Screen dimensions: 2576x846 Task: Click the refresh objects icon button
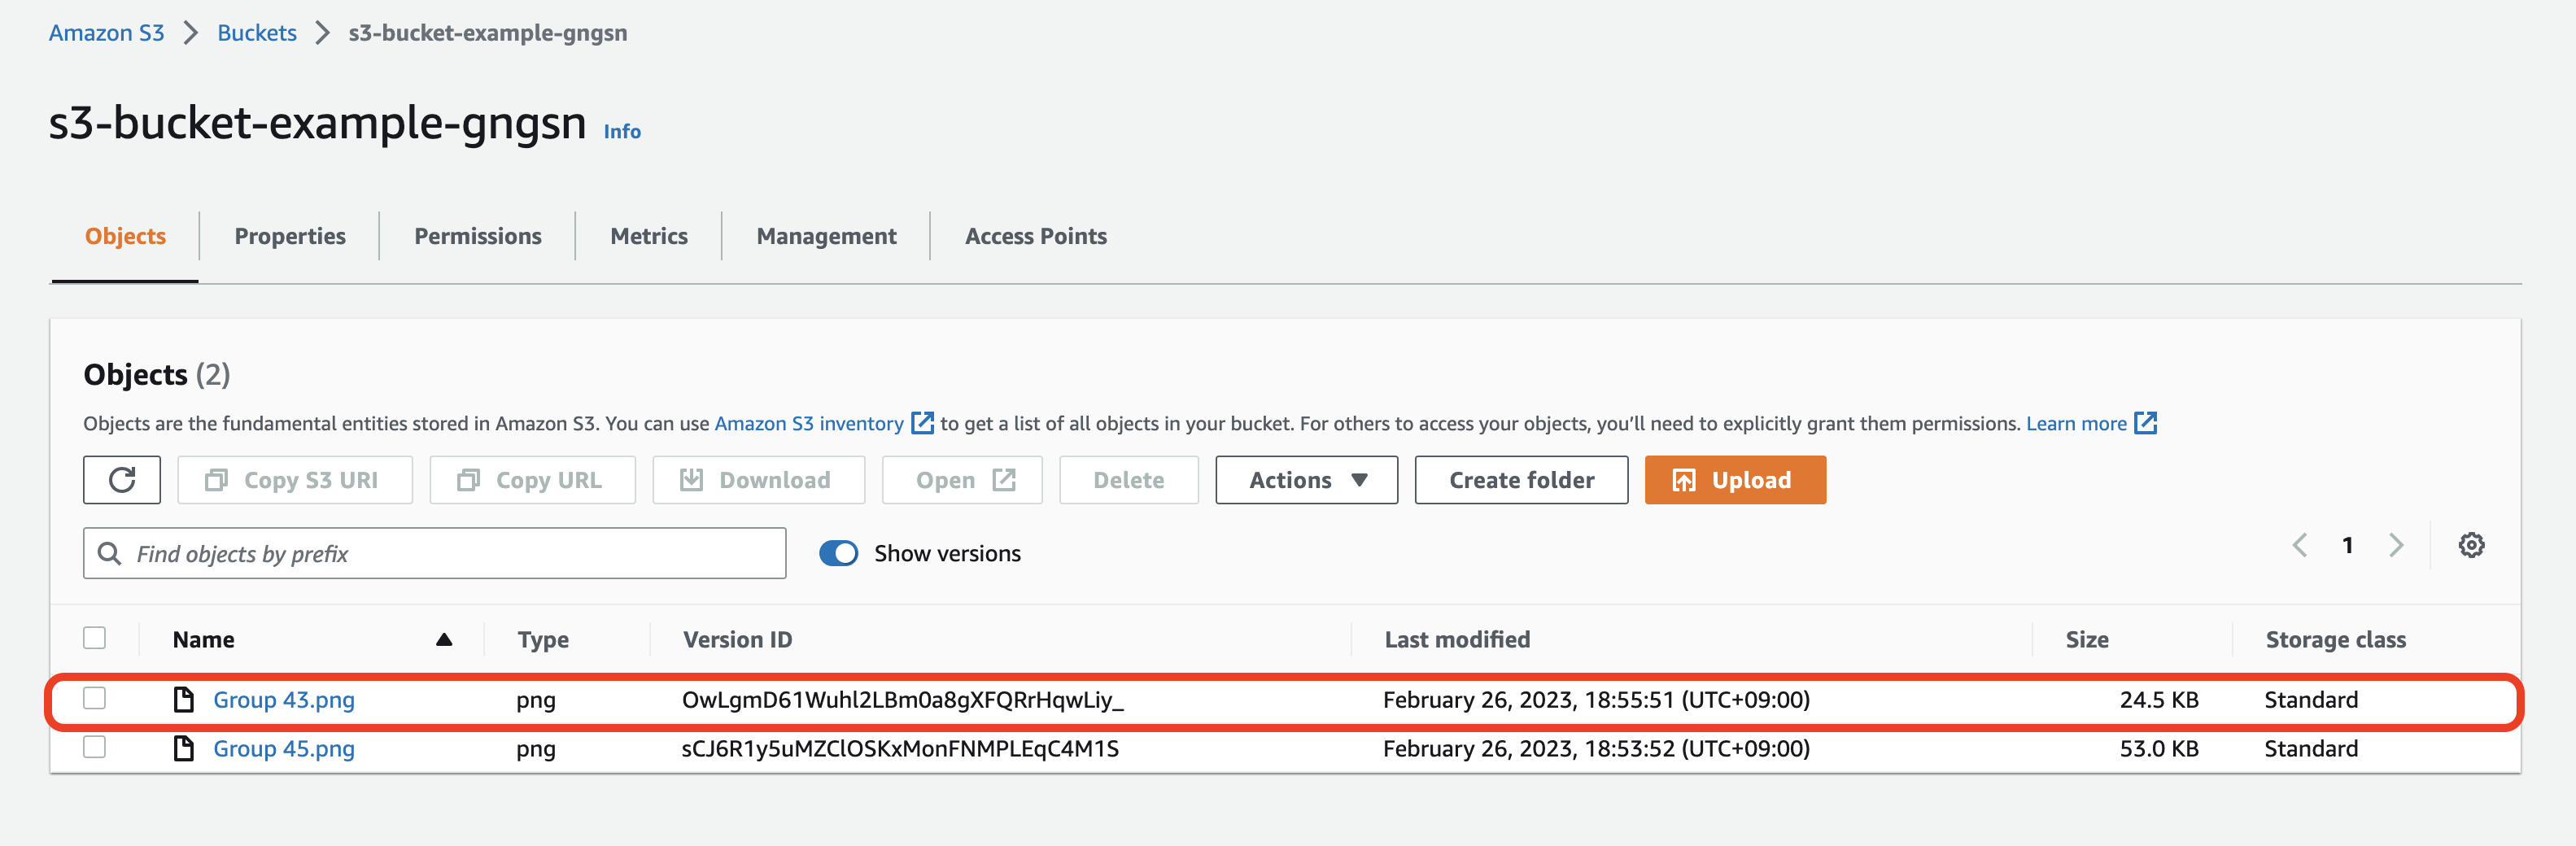(x=122, y=480)
